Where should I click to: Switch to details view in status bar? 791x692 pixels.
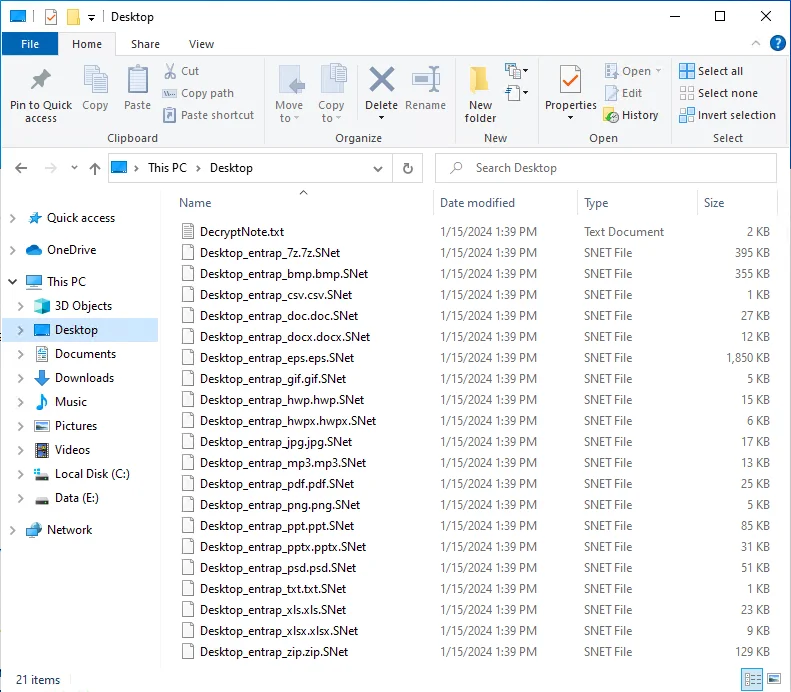[752, 679]
